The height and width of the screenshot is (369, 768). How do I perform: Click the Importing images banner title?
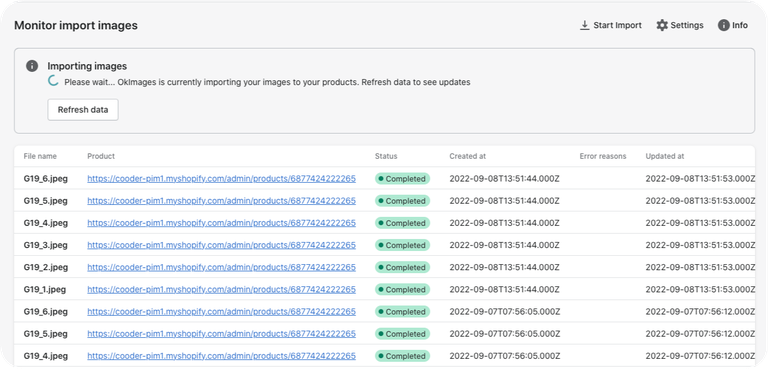[87, 66]
